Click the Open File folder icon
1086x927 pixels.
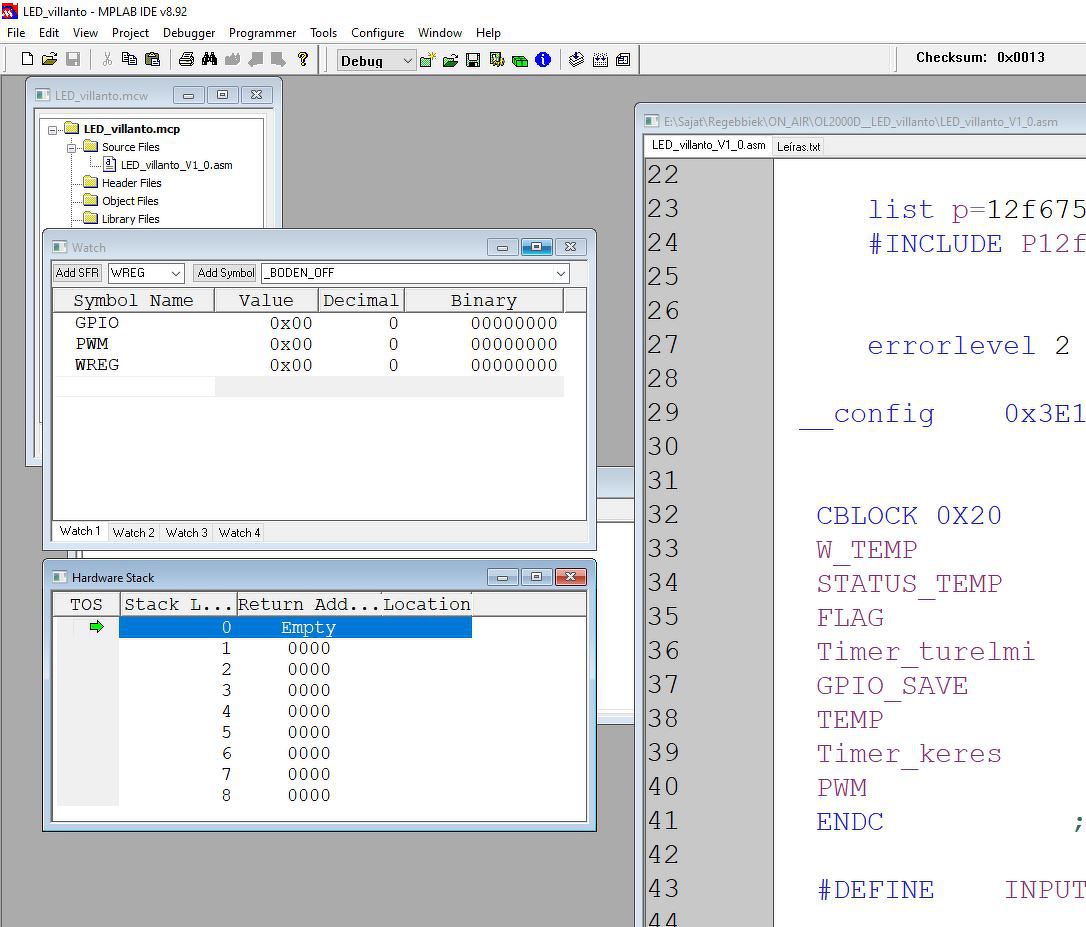click(49, 60)
